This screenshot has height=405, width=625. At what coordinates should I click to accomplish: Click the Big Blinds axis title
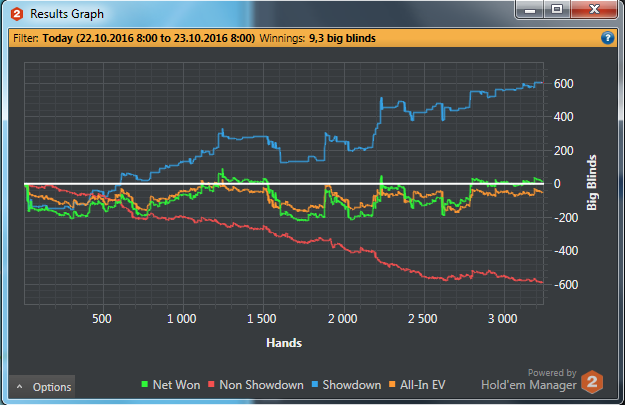(x=592, y=183)
